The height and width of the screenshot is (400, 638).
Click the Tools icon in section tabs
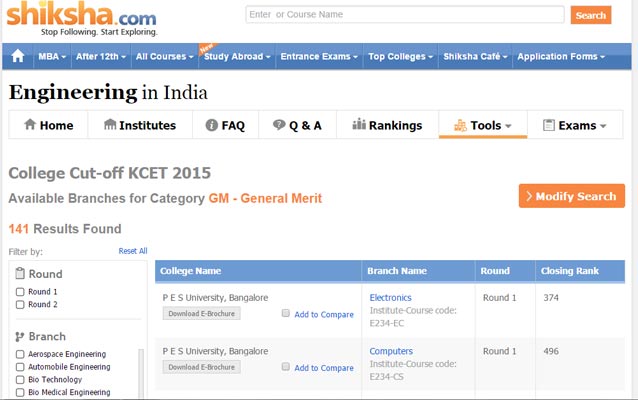(460, 126)
